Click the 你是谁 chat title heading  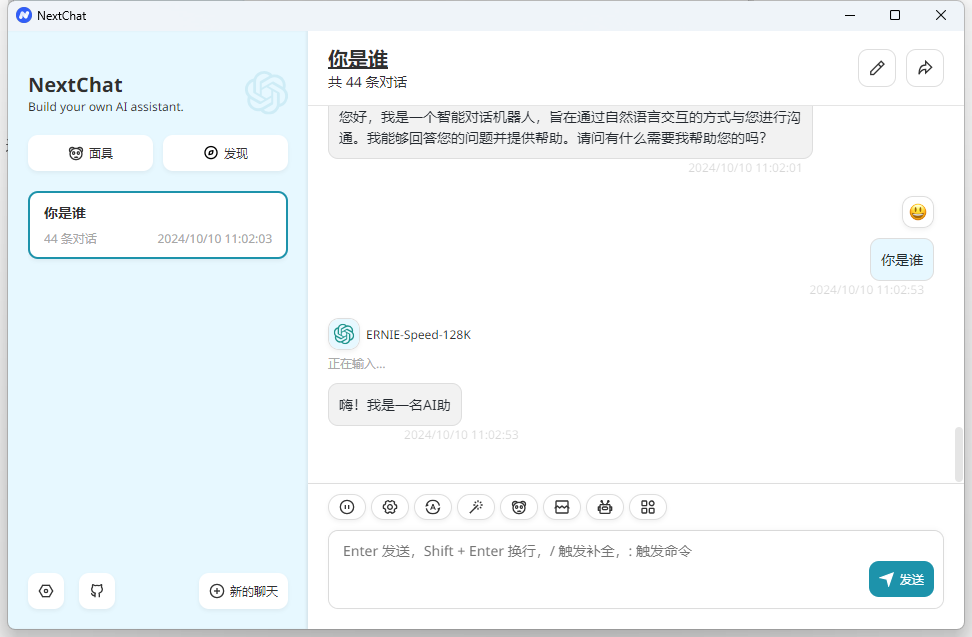358,59
